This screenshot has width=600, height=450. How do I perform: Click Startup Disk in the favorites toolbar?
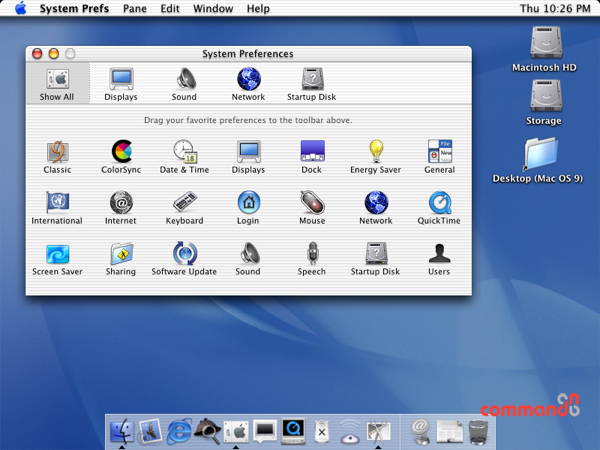pos(312,84)
